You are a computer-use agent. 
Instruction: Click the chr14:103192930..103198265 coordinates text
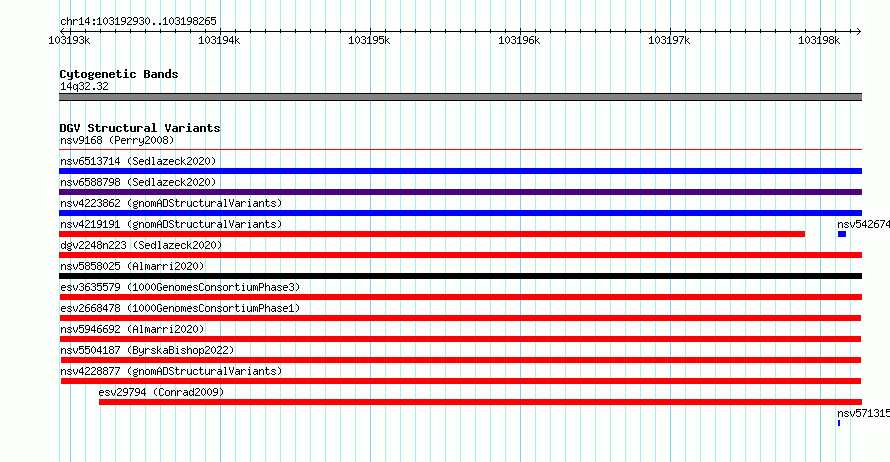pos(138,21)
